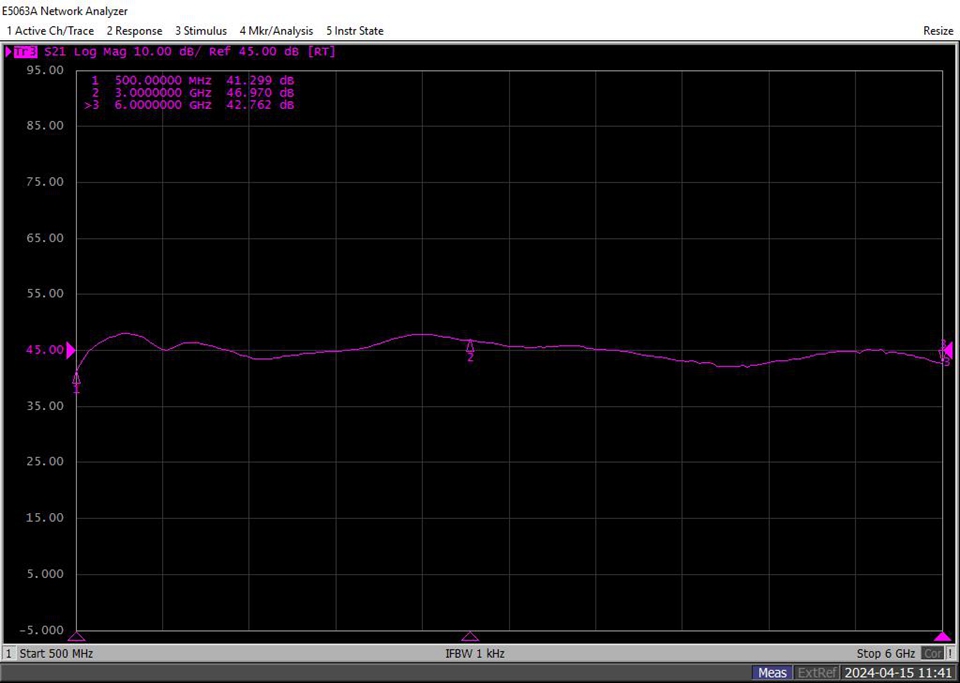Screen dimensions: 960x683
Task: Select marker 2 readout 3.0000000 GHz row
Action: click(193, 93)
